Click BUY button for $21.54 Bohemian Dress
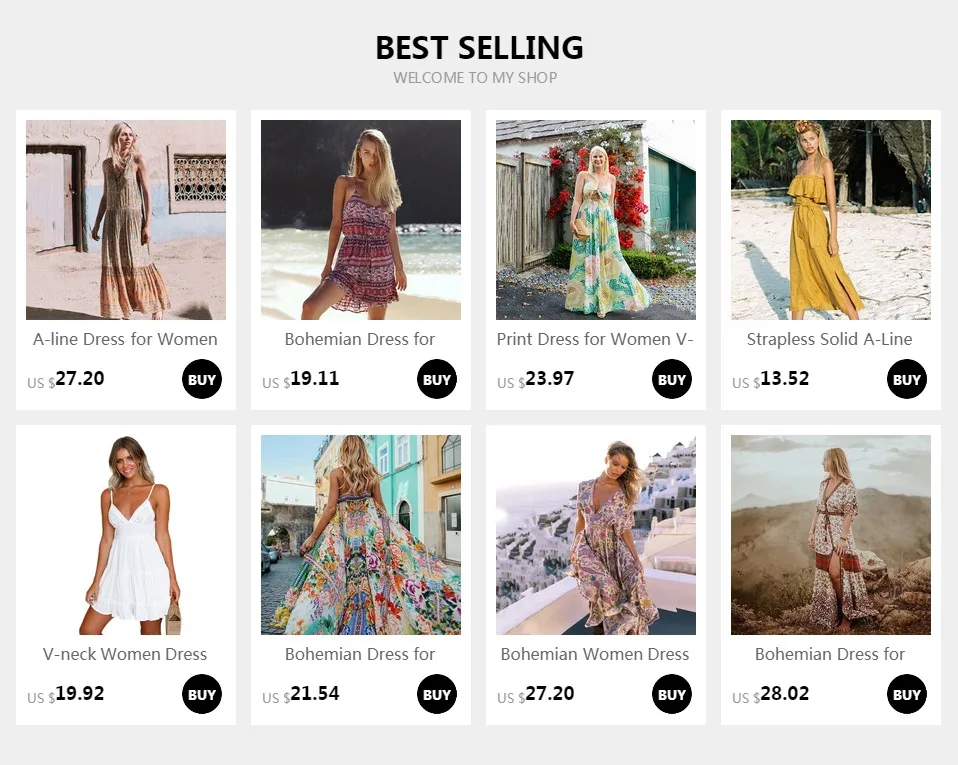Image resolution: width=958 pixels, height=765 pixels. tap(437, 694)
